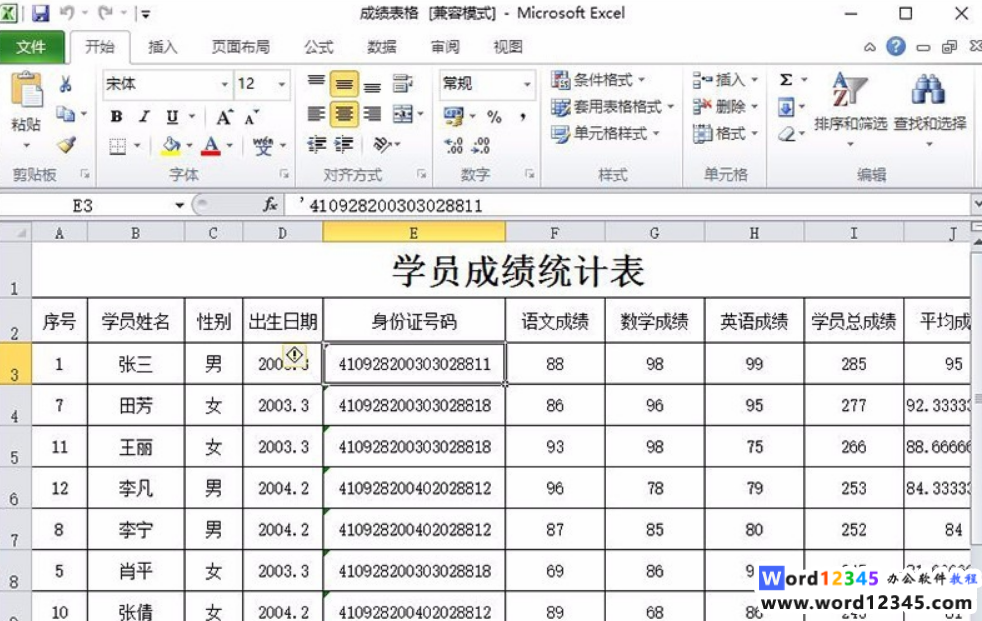982x621 pixels.
Task: Open the font group dialog launcher
Action: coord(284,174)
